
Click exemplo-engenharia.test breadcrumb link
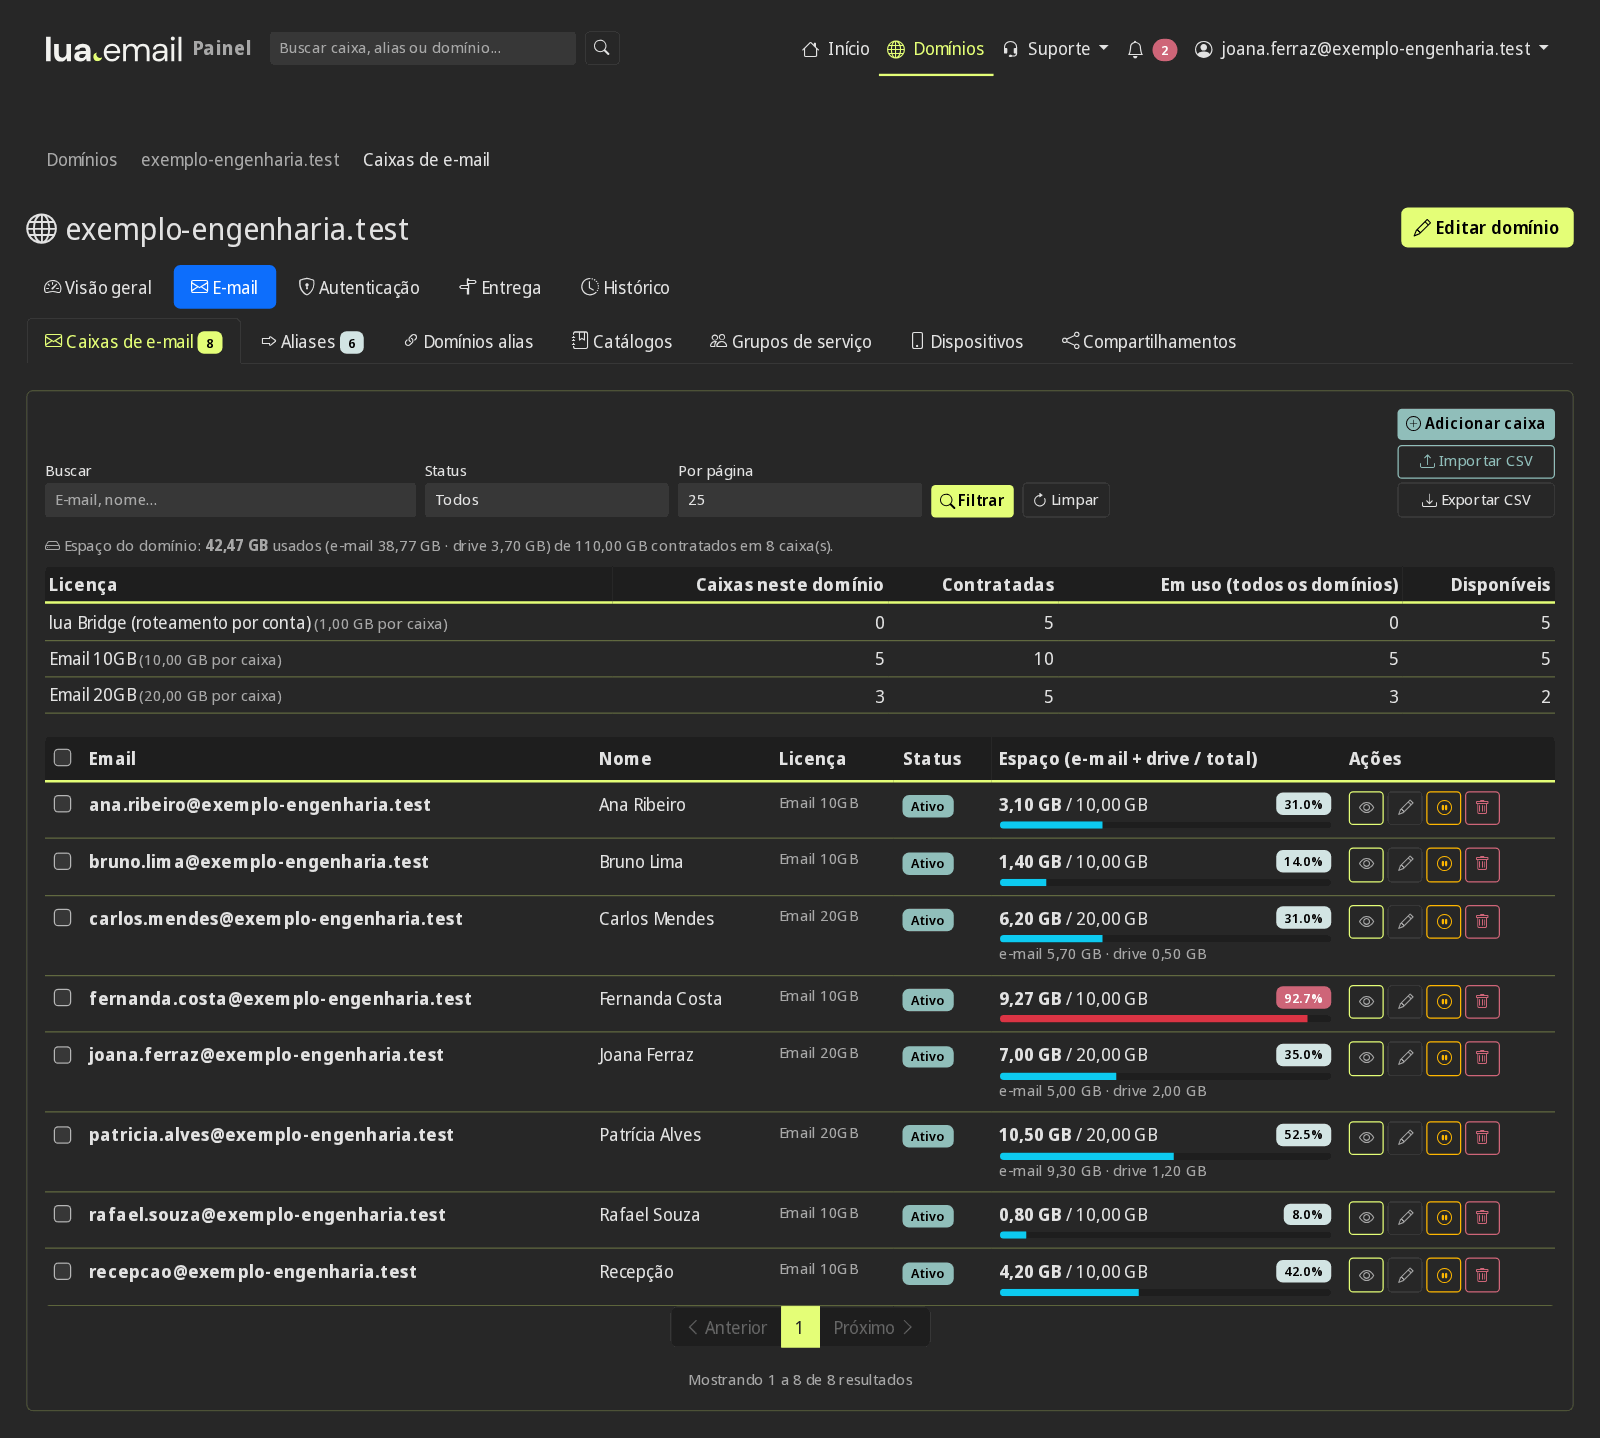(x=240, y=160)
